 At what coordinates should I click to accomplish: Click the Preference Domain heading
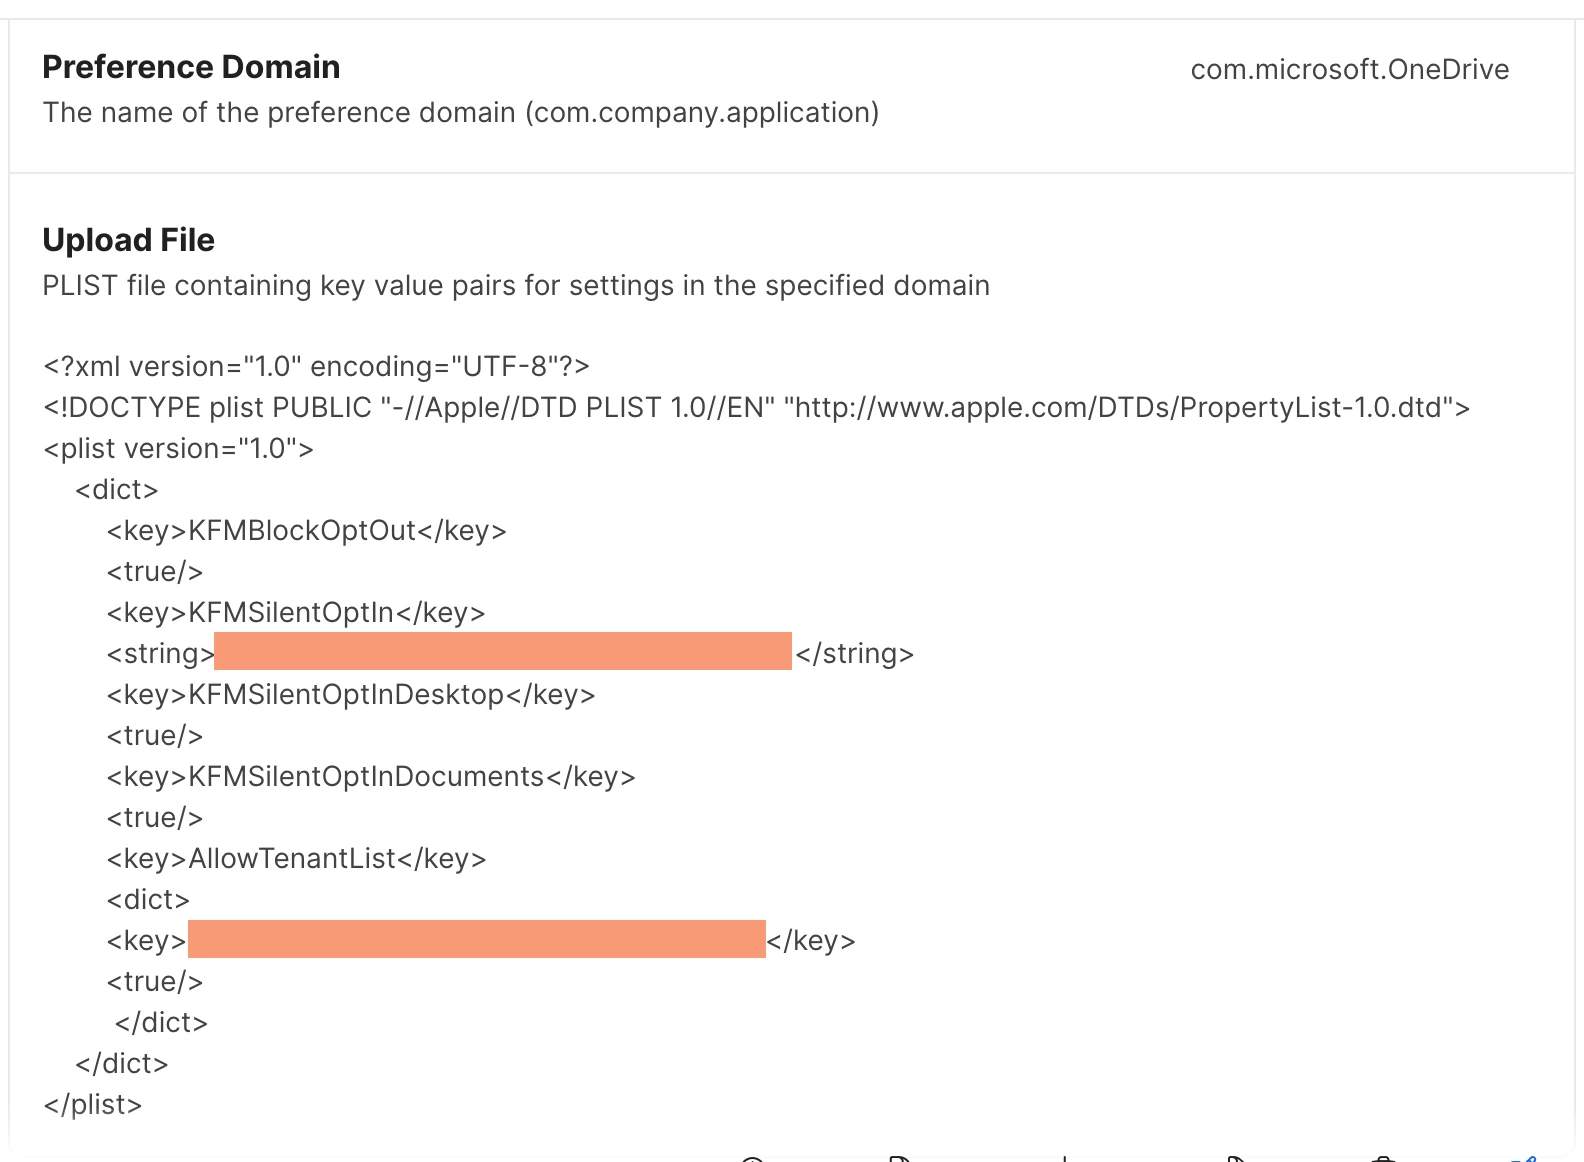click(x=191, y=67)
